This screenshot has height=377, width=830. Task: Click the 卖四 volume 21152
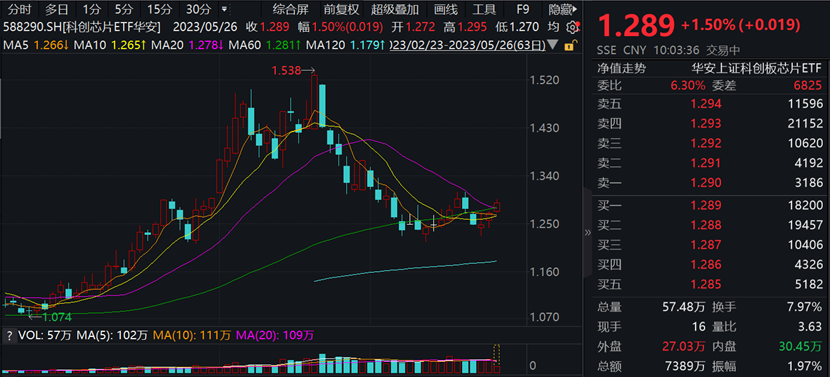(806, 124)
